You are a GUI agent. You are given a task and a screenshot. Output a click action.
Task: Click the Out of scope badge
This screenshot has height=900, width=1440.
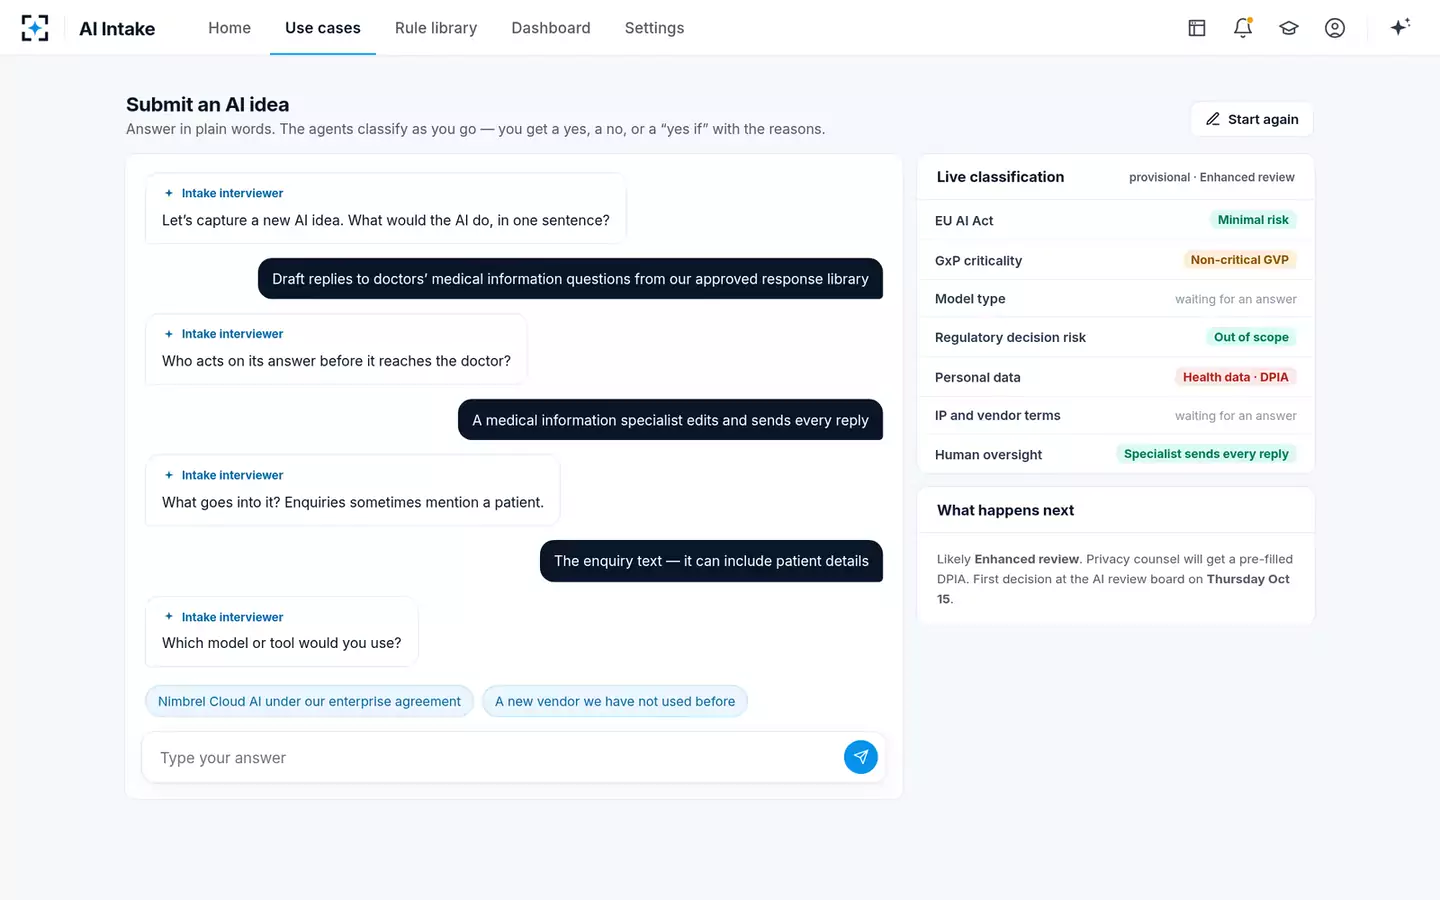1251,337
